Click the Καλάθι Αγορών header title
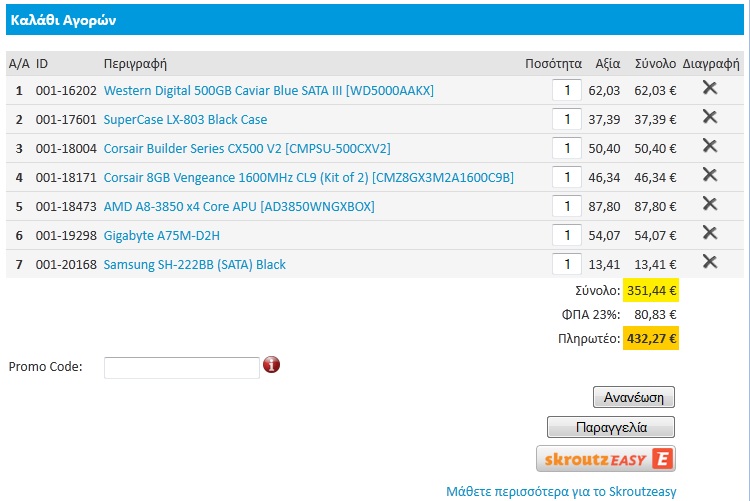 [63, 20]
